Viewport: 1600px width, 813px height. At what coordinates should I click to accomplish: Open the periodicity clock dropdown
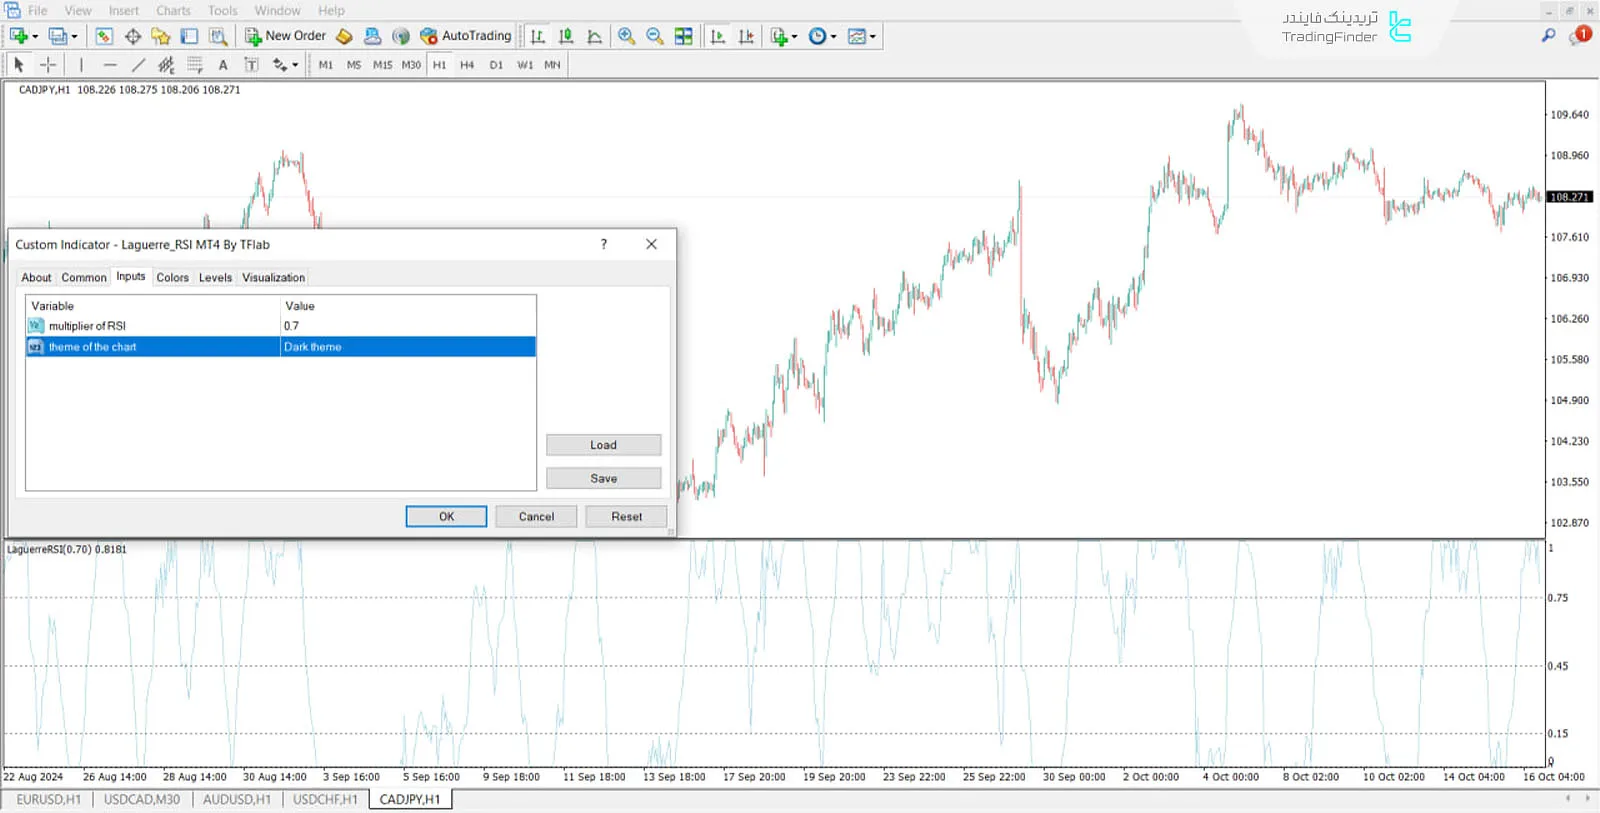[822, 36]
